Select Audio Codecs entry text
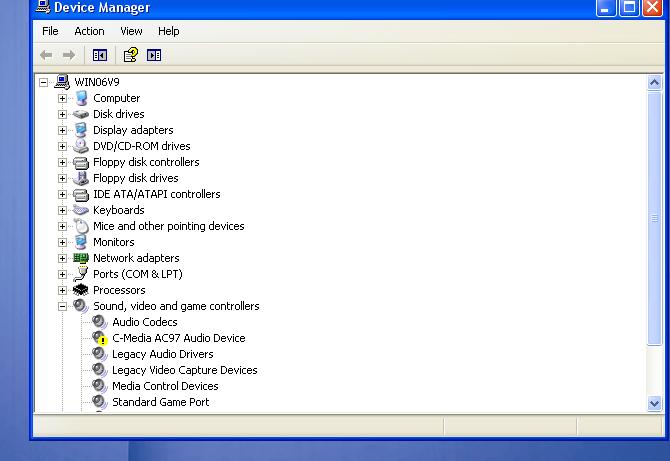The image size is (670, 461). [145, 322]
